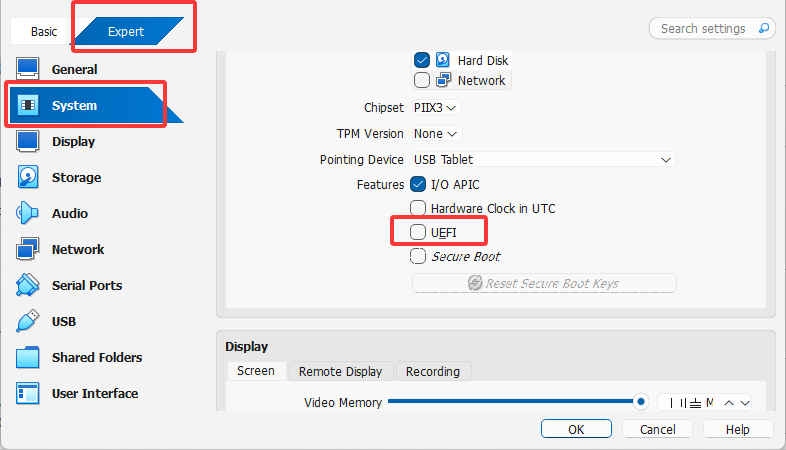This screenshot has height=450, width=786.
Task: Go to Serial Ports icon
Action: pos(27,285)
